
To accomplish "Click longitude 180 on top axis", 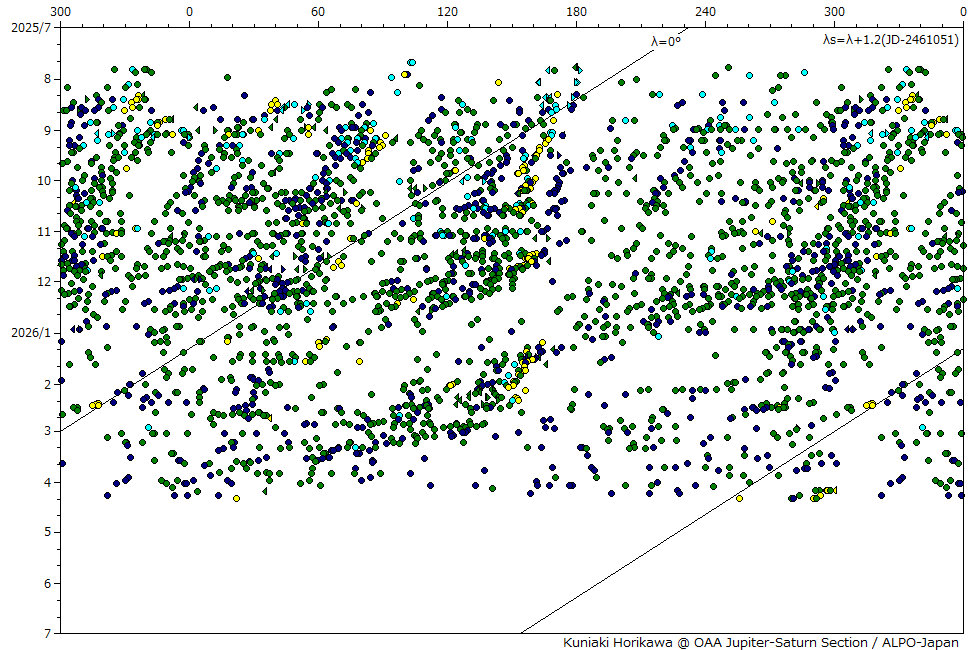I will (576, 11).
